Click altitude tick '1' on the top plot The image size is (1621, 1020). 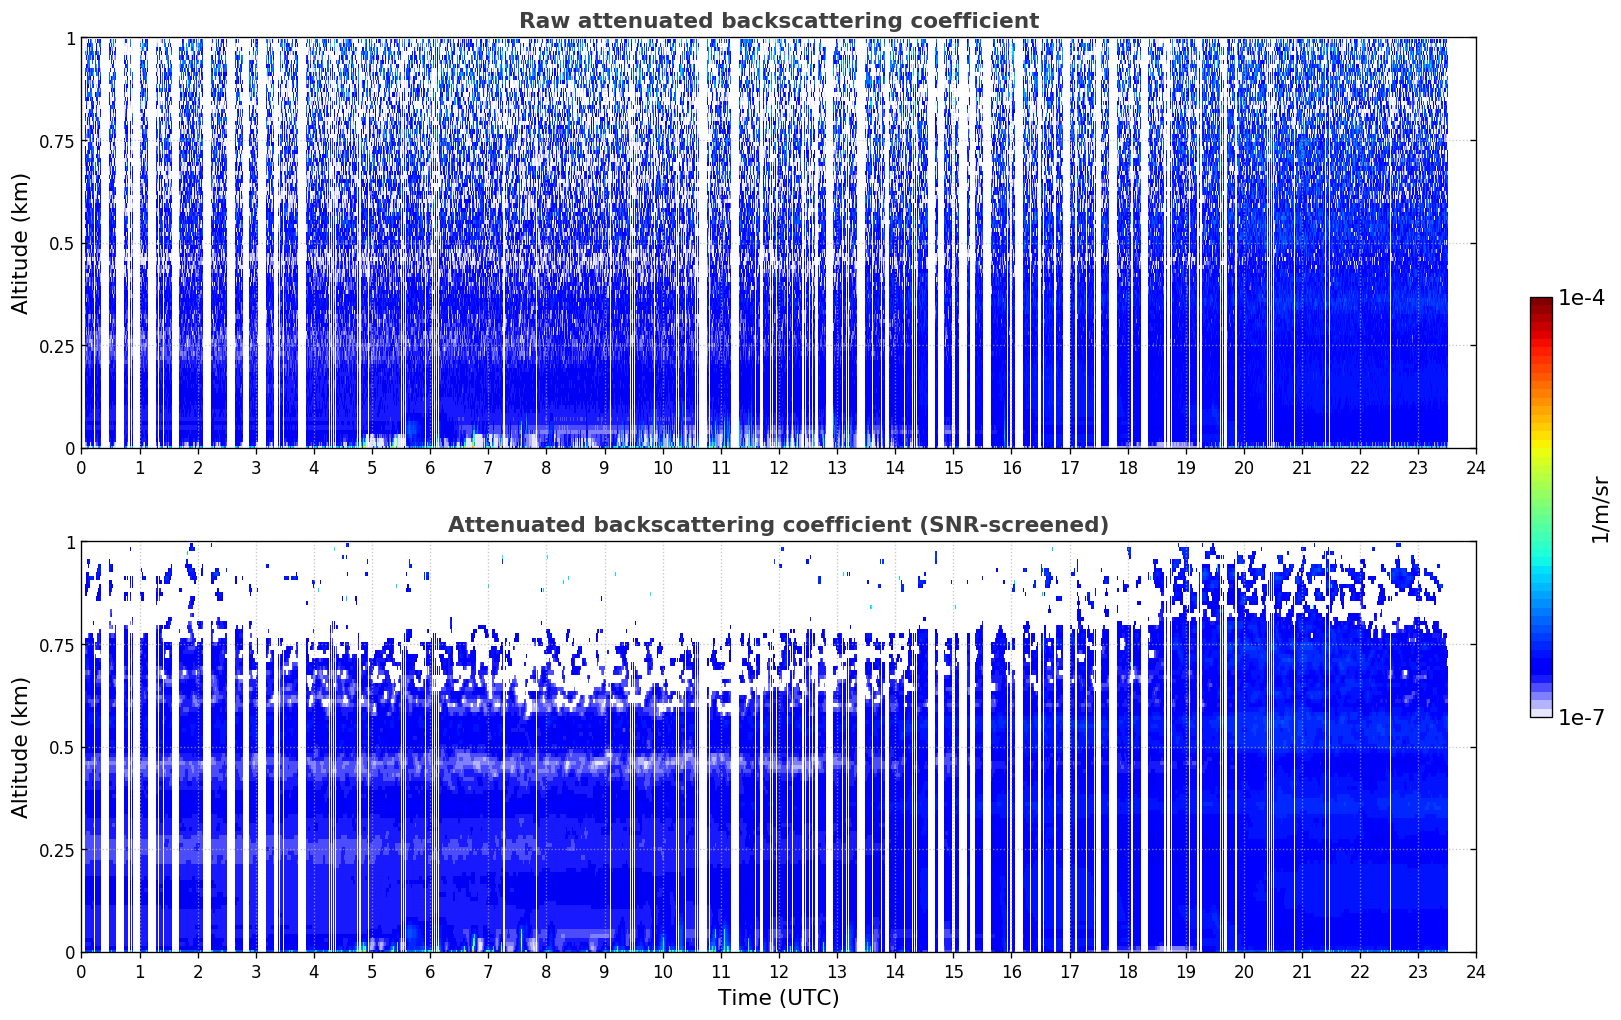70,38
